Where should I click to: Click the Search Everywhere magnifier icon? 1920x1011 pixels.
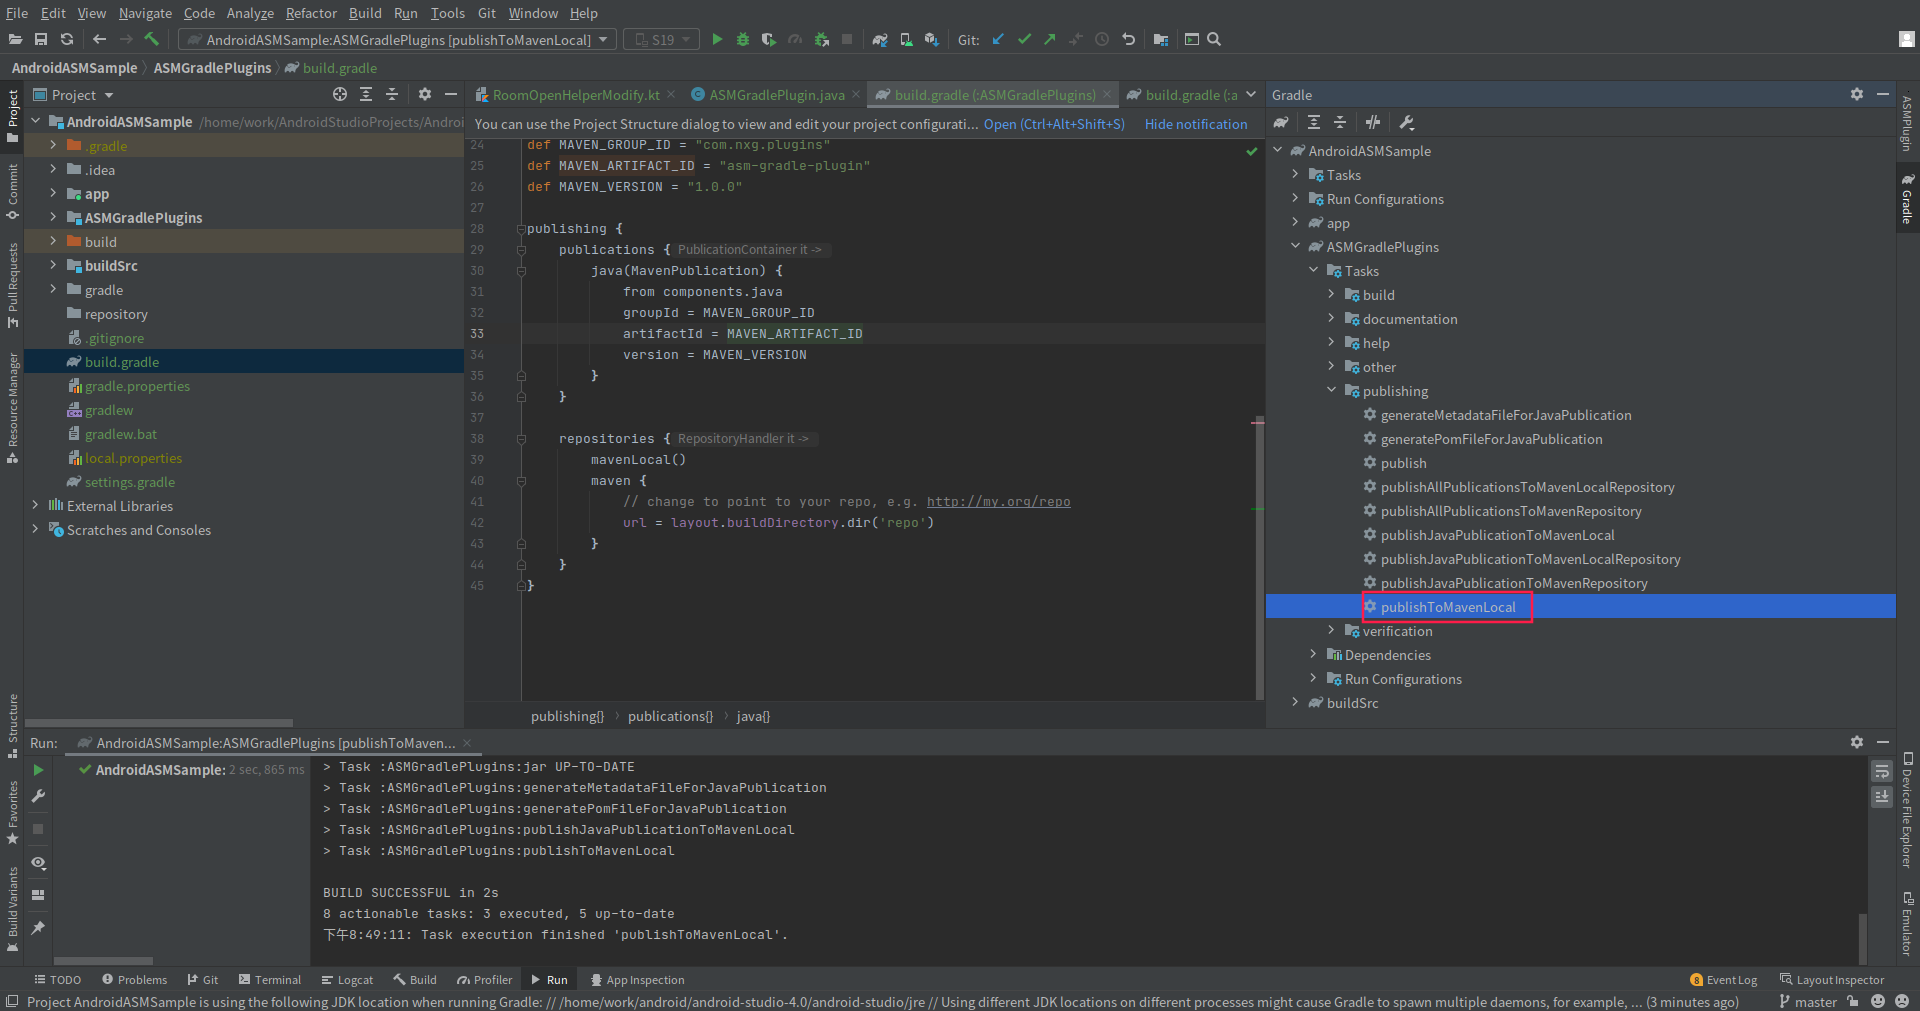click(x=1214, y=39)
